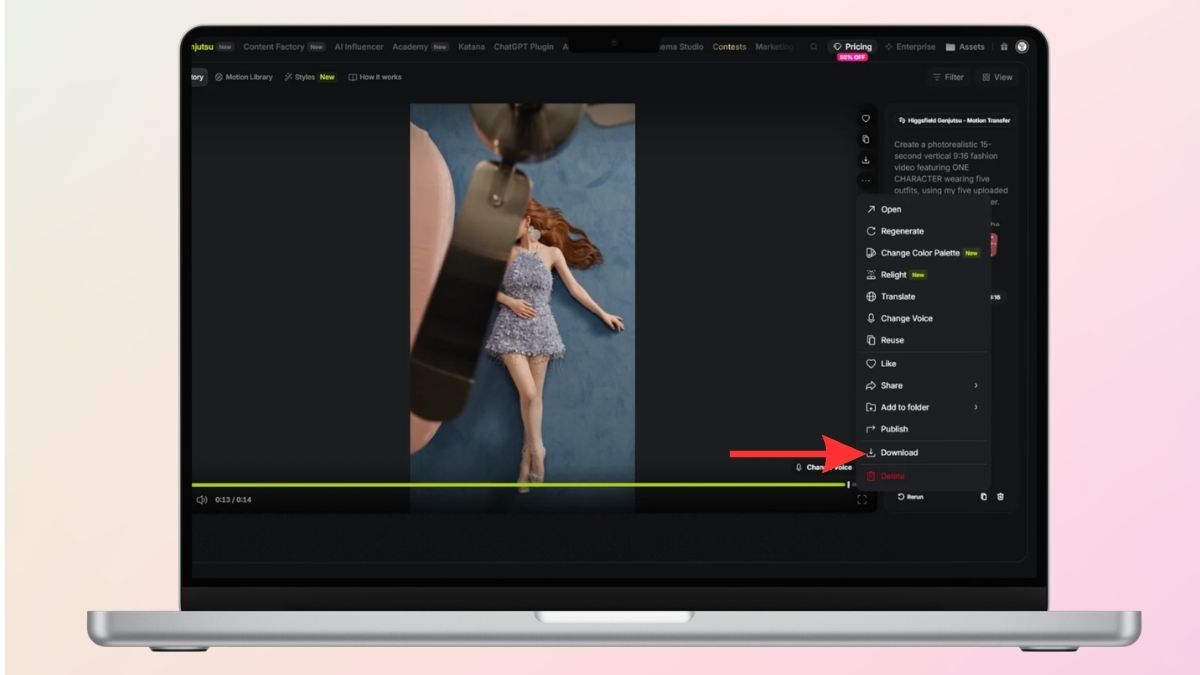Open the Enterprise link
Viewport: 1200px width, 675px height.
point(910,47)
